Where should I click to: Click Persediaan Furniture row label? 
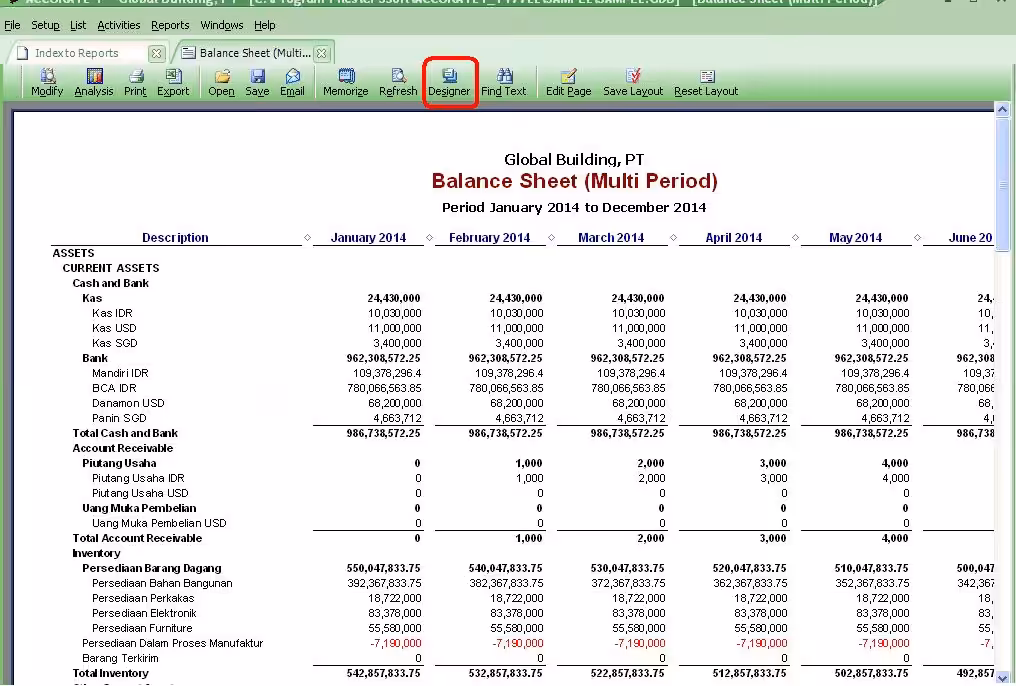pos(142,628)
